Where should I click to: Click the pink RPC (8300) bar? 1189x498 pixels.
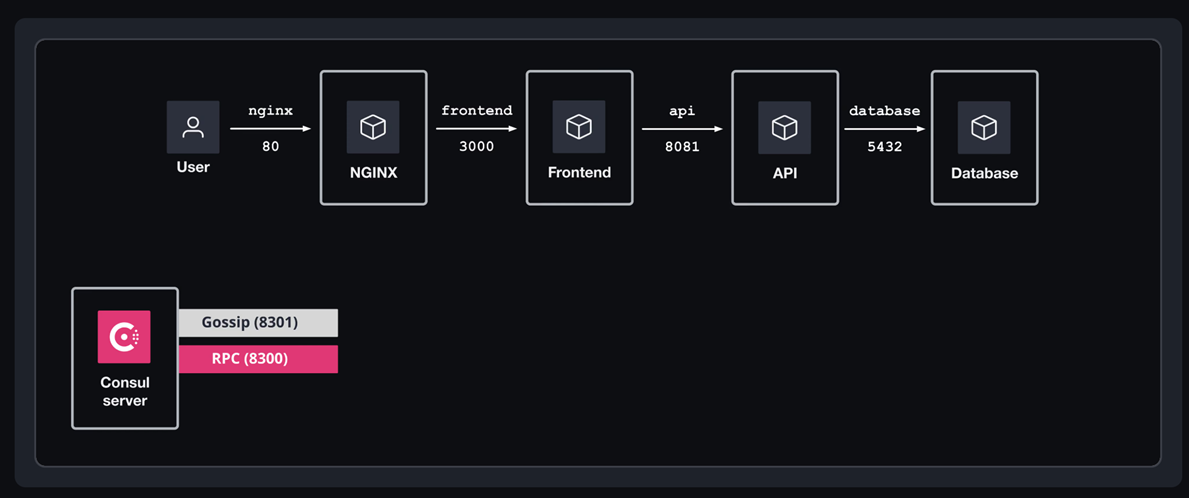pyautogui.click(x=258, y=359)
